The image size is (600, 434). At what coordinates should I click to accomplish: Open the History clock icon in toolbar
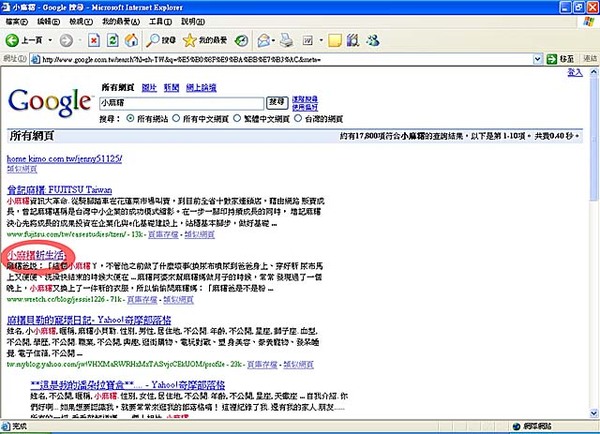241,40
